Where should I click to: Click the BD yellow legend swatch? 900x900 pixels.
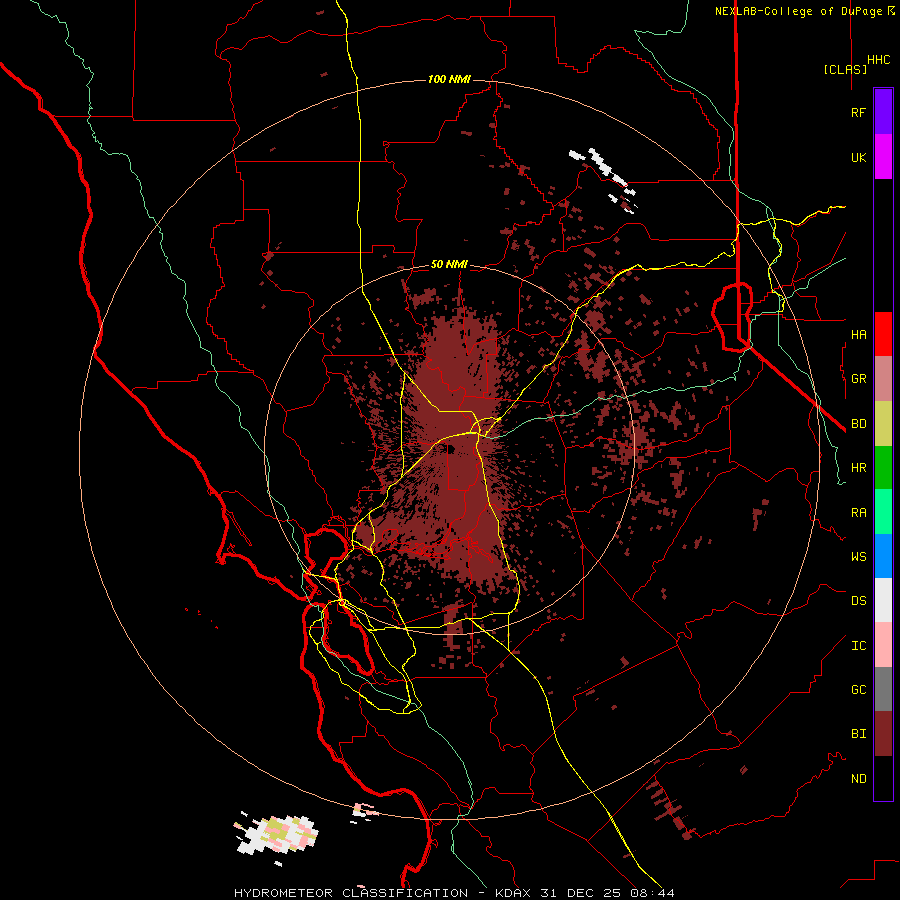(883, 424)
